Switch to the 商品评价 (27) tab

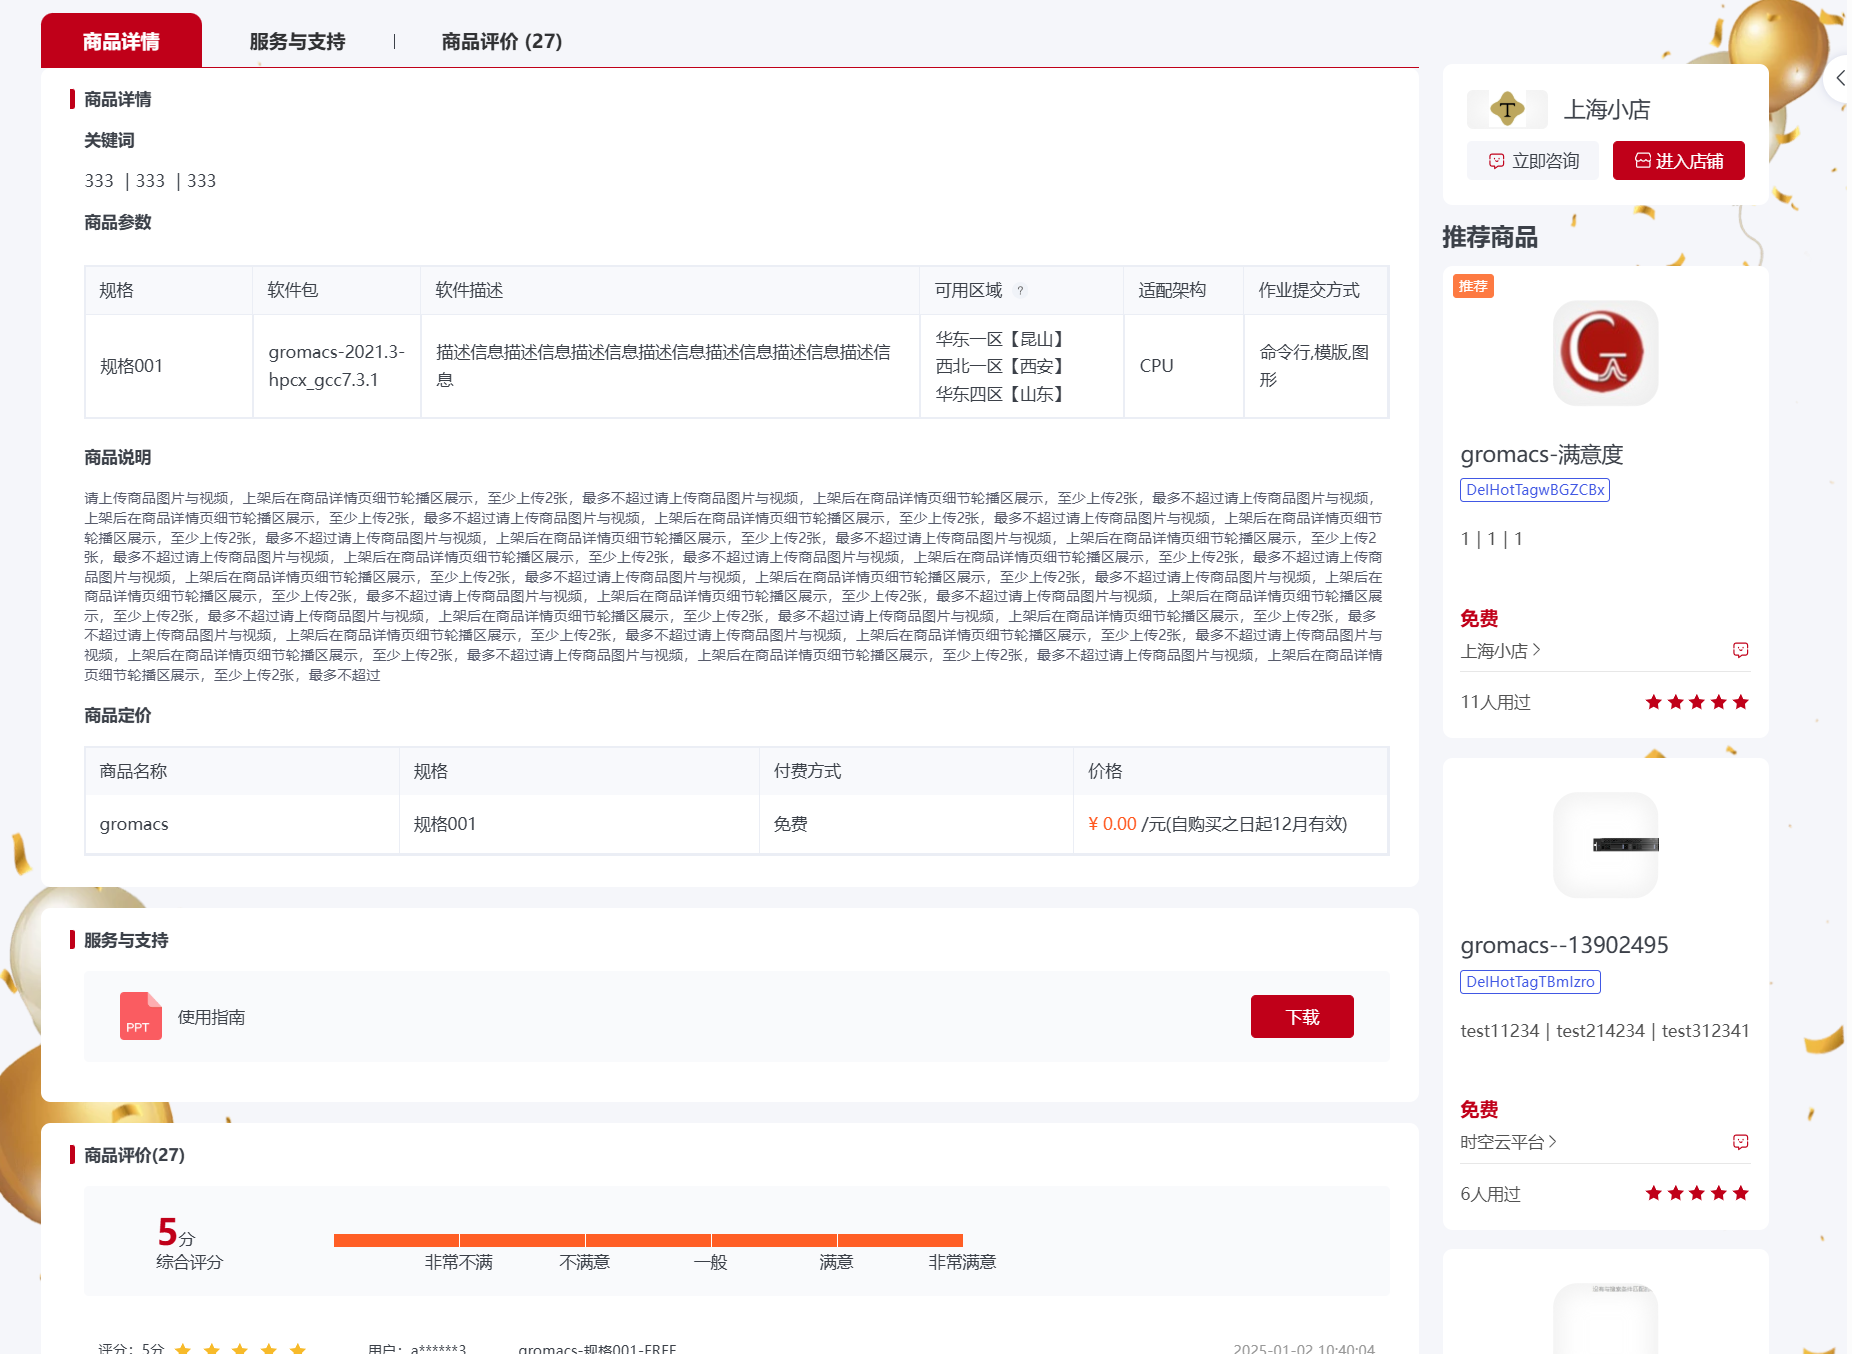point(502,42)
